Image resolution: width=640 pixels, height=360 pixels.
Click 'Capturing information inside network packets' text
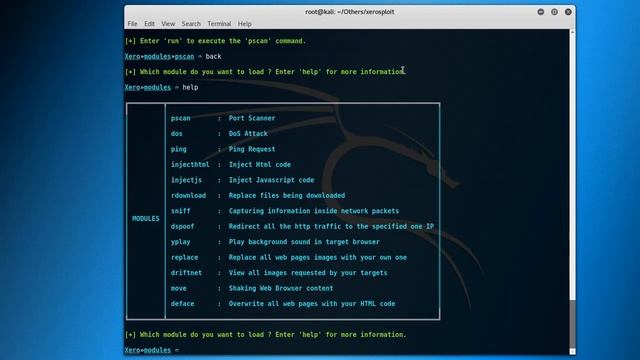coord(314,211)
